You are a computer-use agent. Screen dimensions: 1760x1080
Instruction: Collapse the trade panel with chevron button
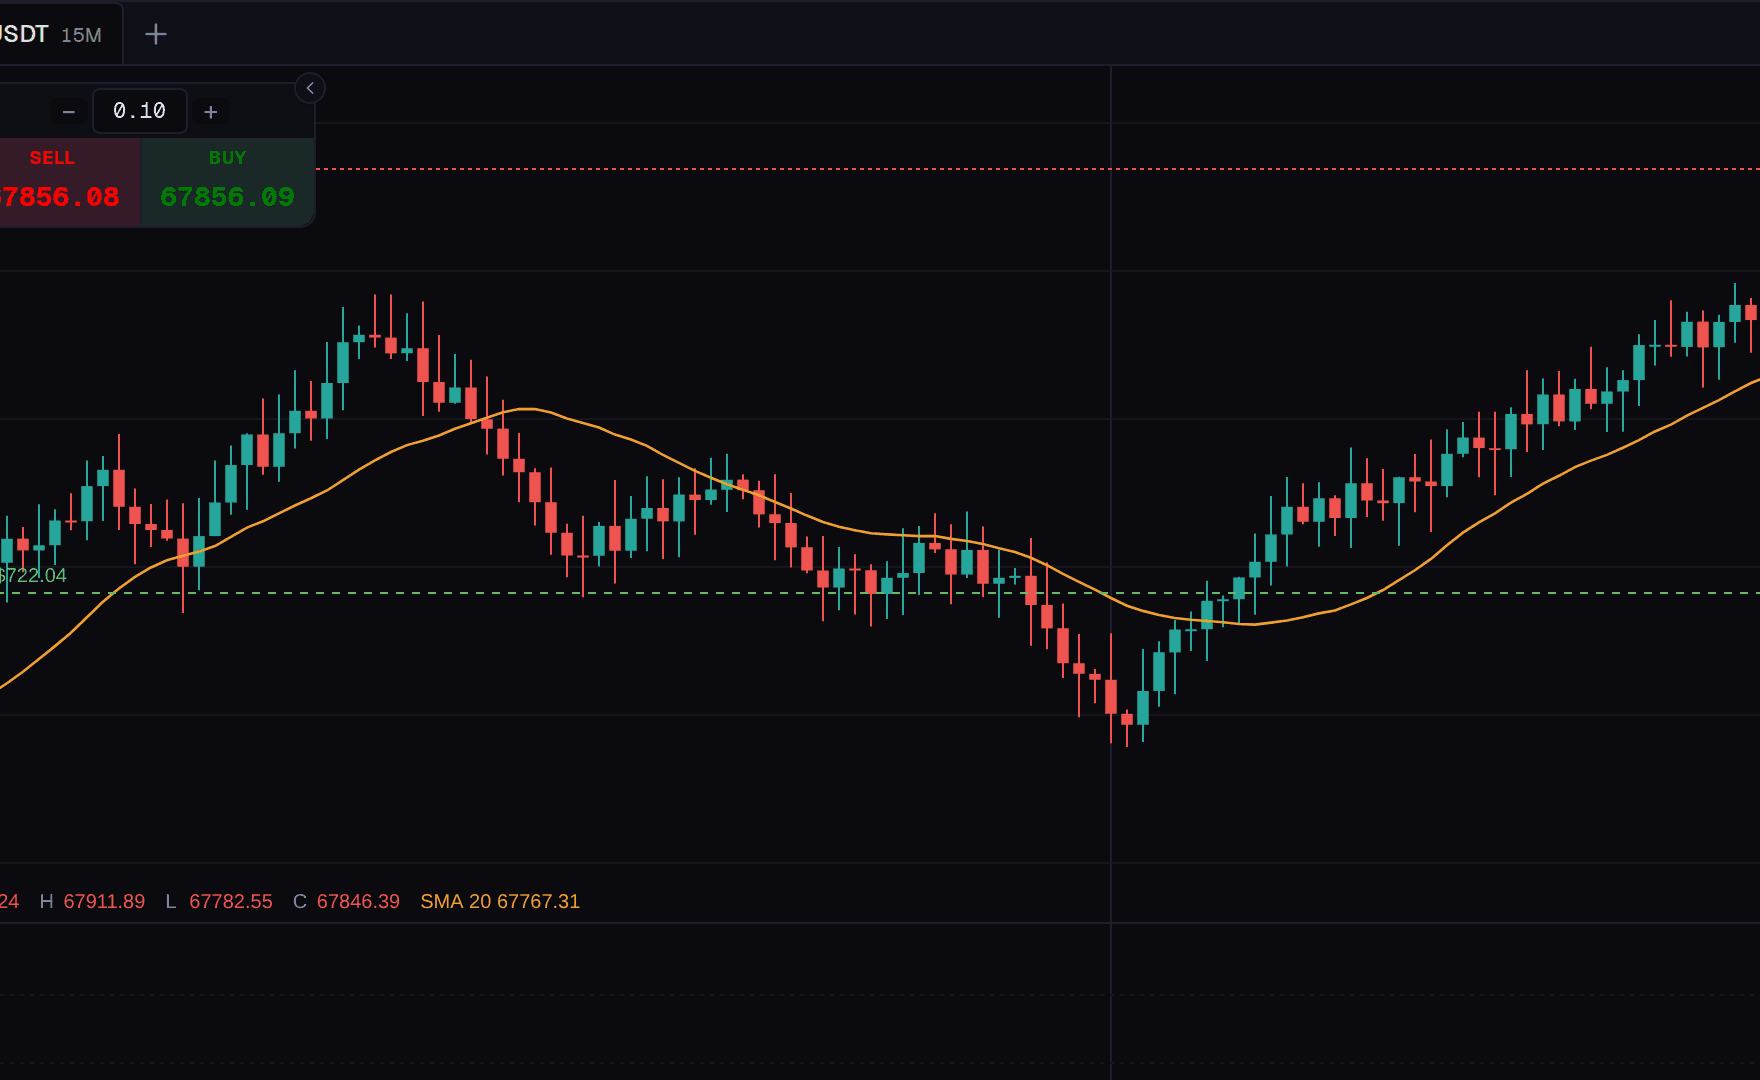[x=310, y=88]
